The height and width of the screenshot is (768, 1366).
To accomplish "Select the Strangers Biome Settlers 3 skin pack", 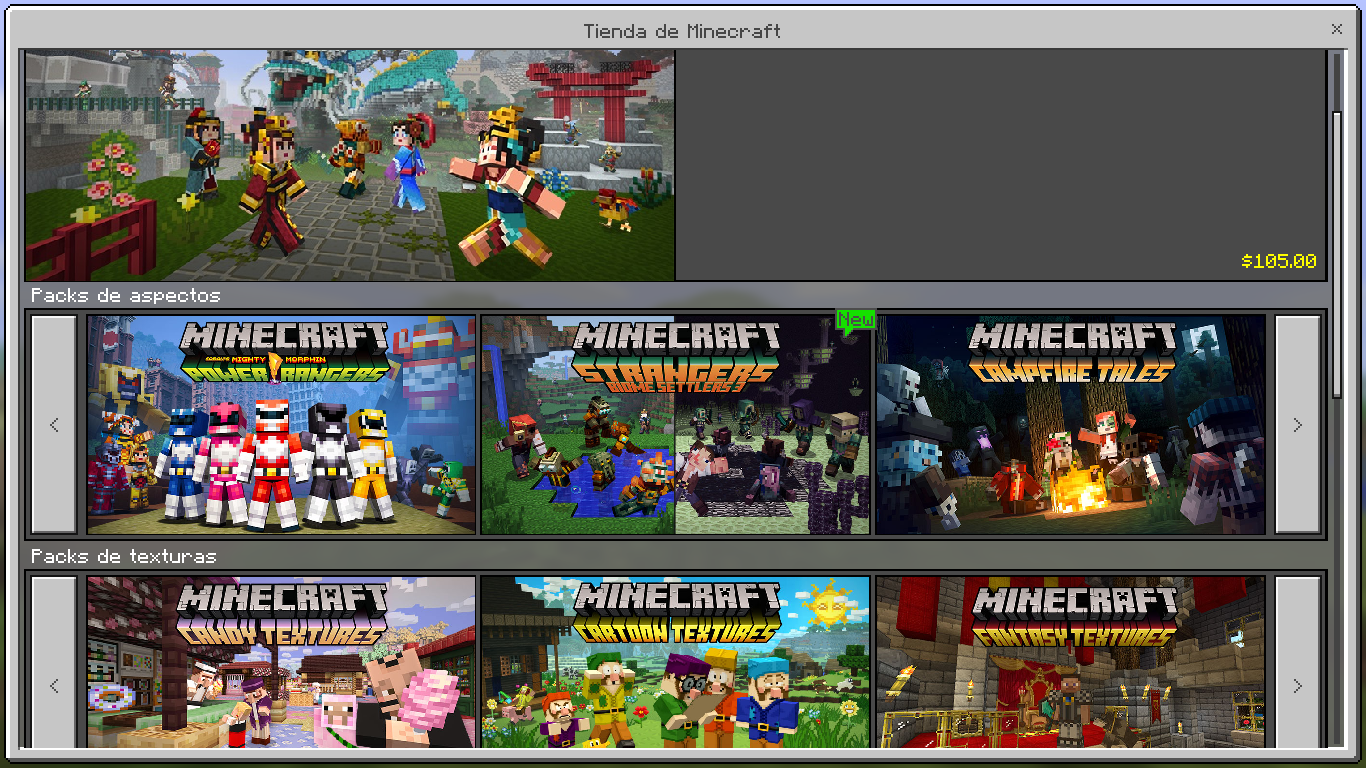I will pos(675,425).
